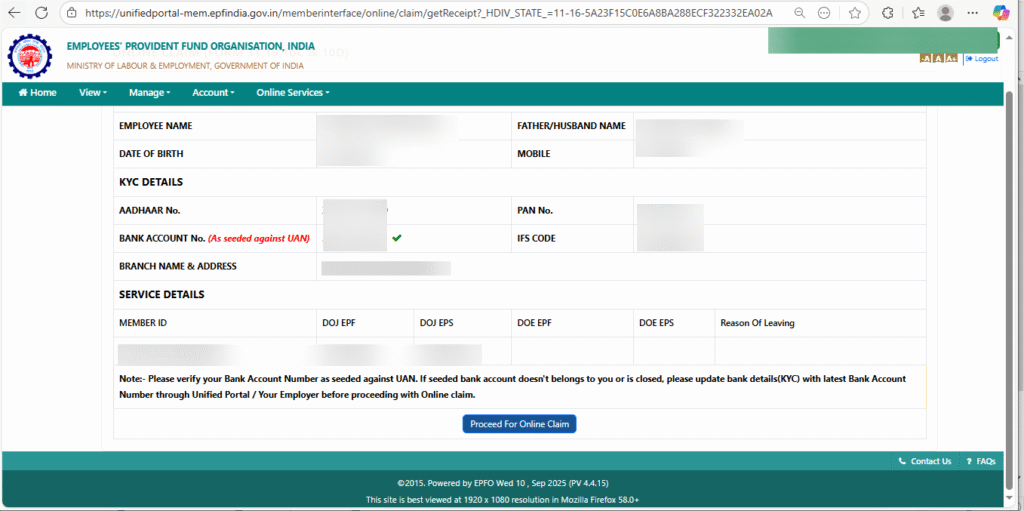Reload the page with the refresh icon
Image resolution: width=1024 pixels, height=511 pixels.
click(x=42, y=12)
